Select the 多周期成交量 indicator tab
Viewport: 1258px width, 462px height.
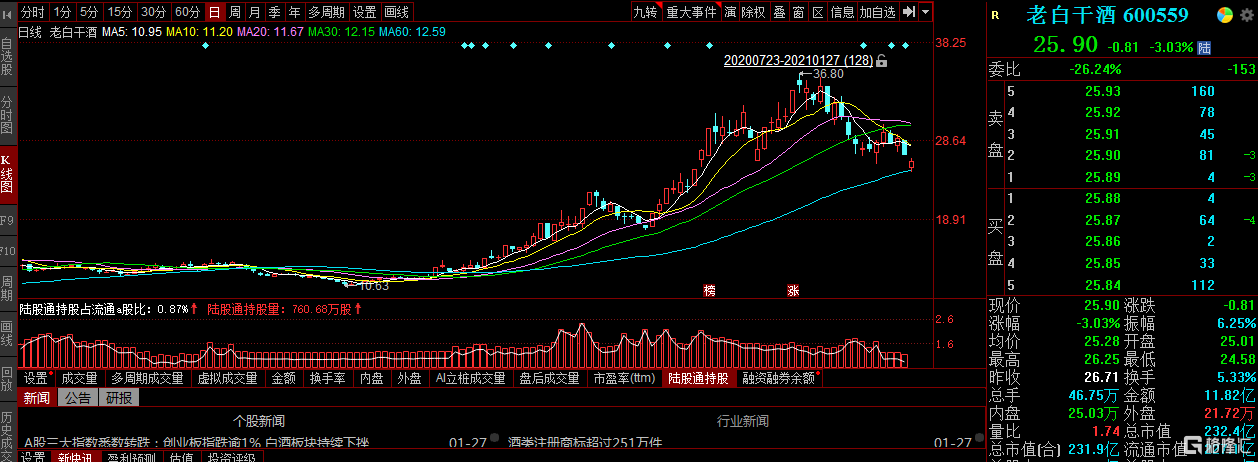tap(147, 379)
